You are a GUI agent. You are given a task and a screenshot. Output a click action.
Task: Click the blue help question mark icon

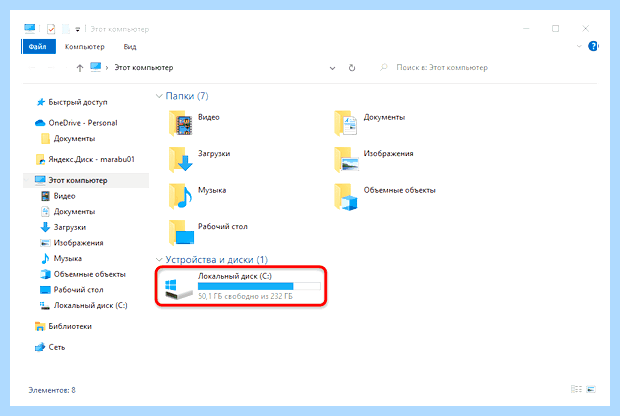[593, 46]
